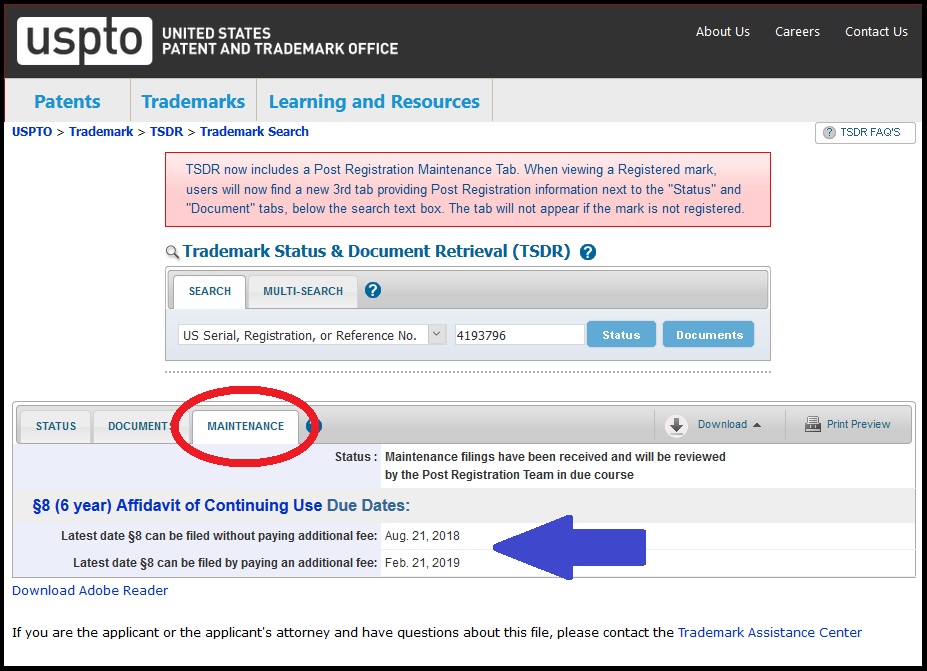Click the magnifying glass search icon
This screenshot has height=671, width=927.
click(172, 252)
